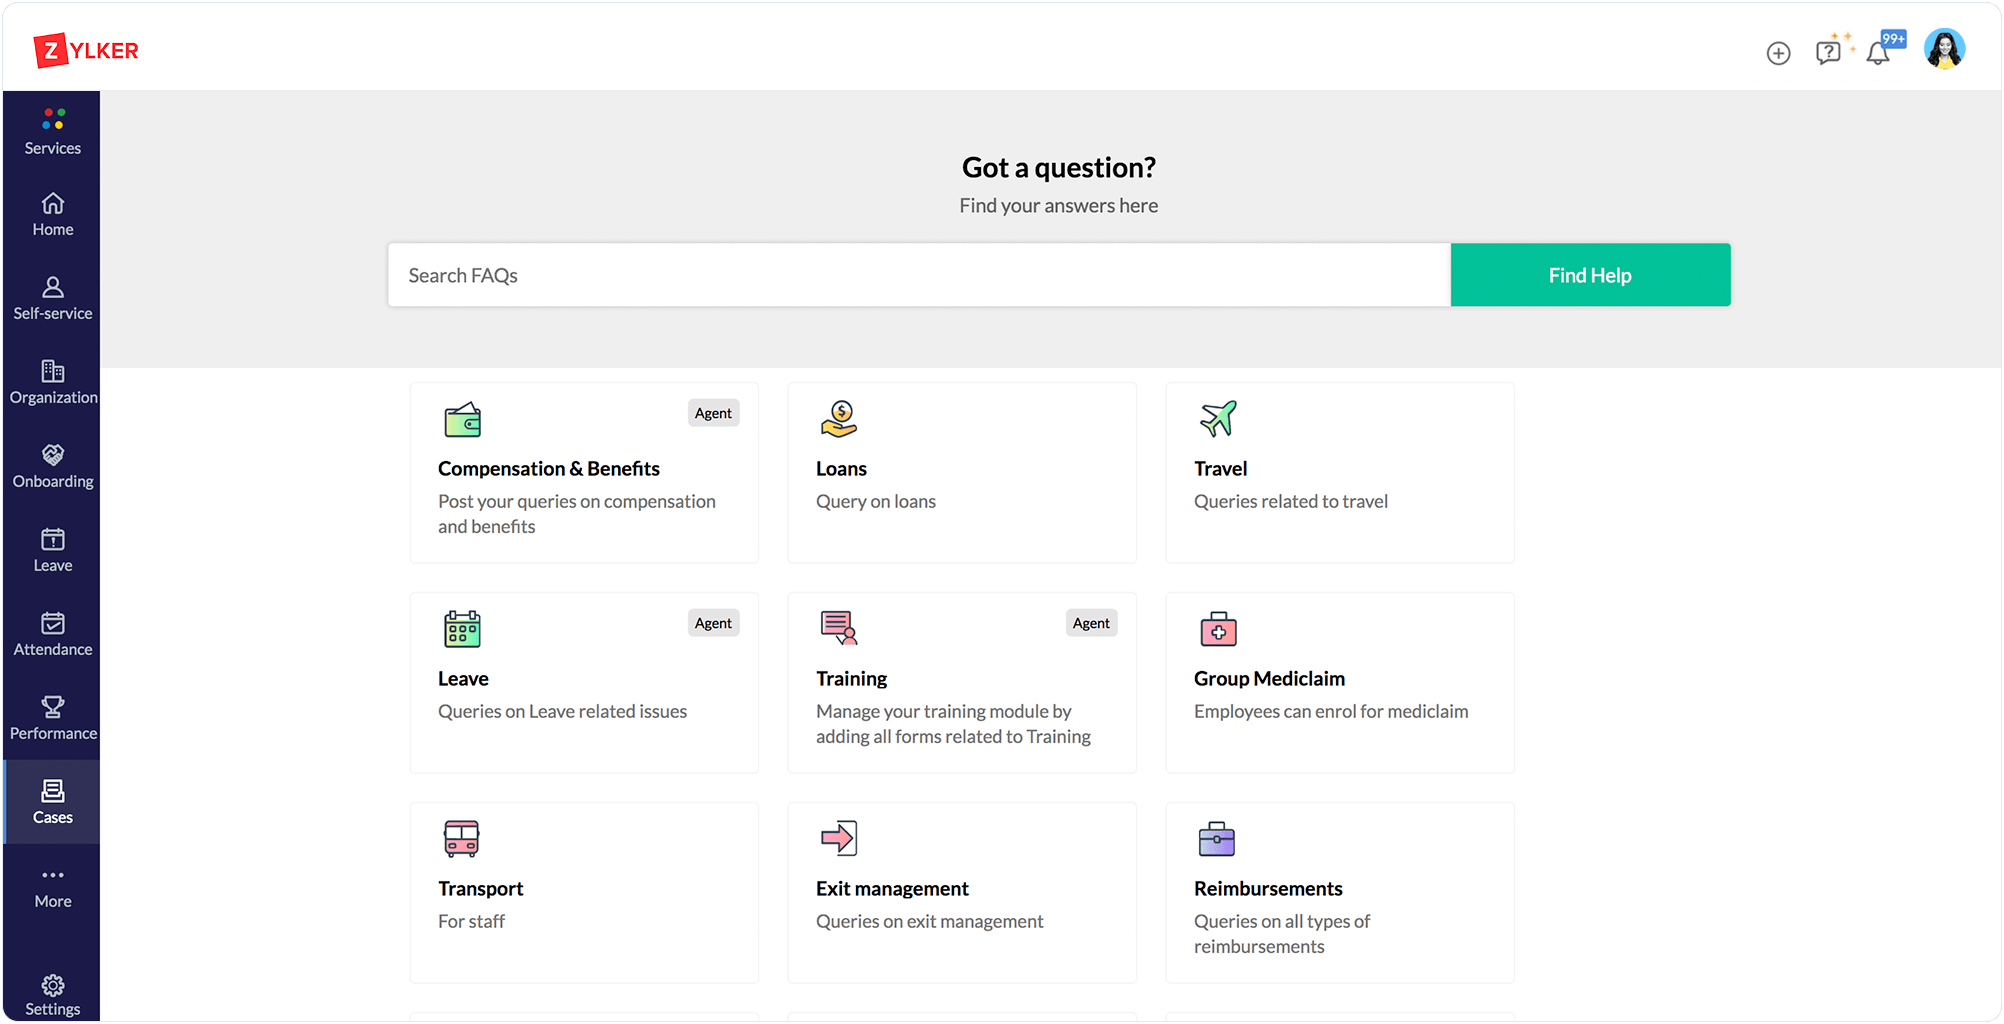Open Settings at the sidebar bottom
The height and width of the screenshot is (1024, 2004).
pyautogui.click(x=53, y=995)
